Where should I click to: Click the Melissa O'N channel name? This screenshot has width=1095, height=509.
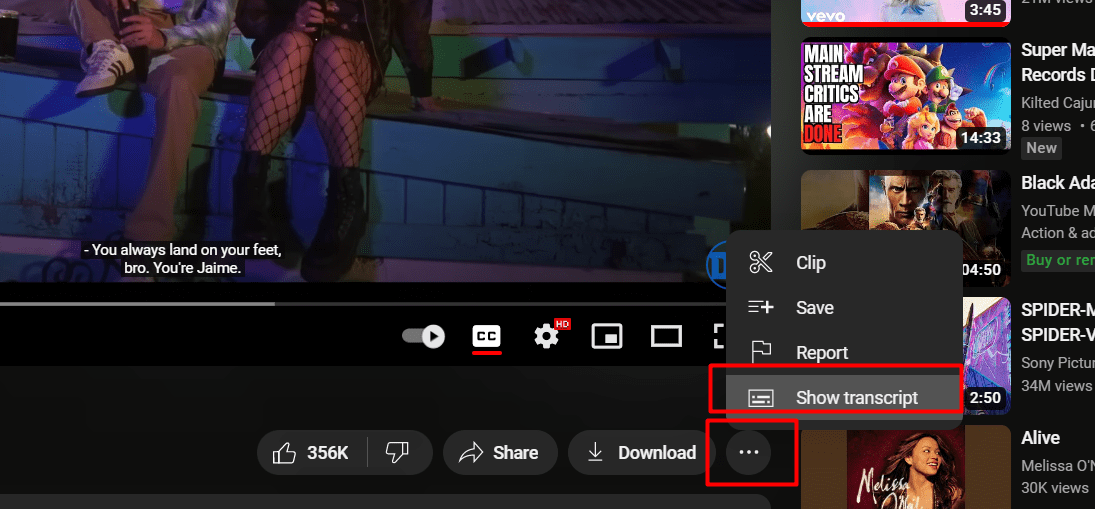(x=1057, y=466)
